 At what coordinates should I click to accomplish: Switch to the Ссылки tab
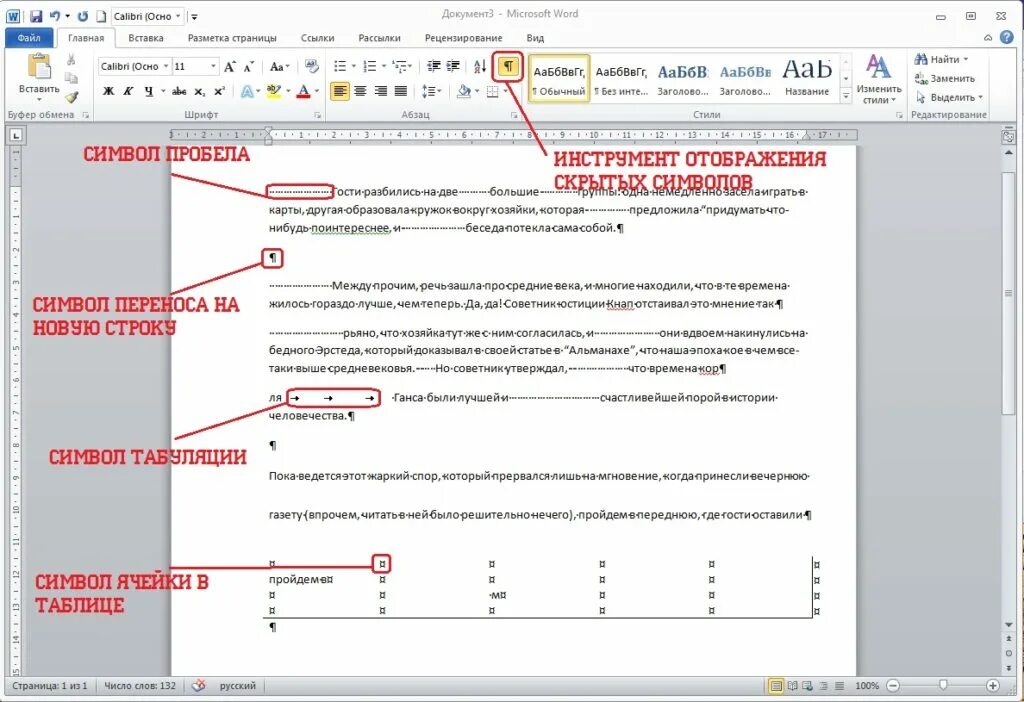pos(317,38)
